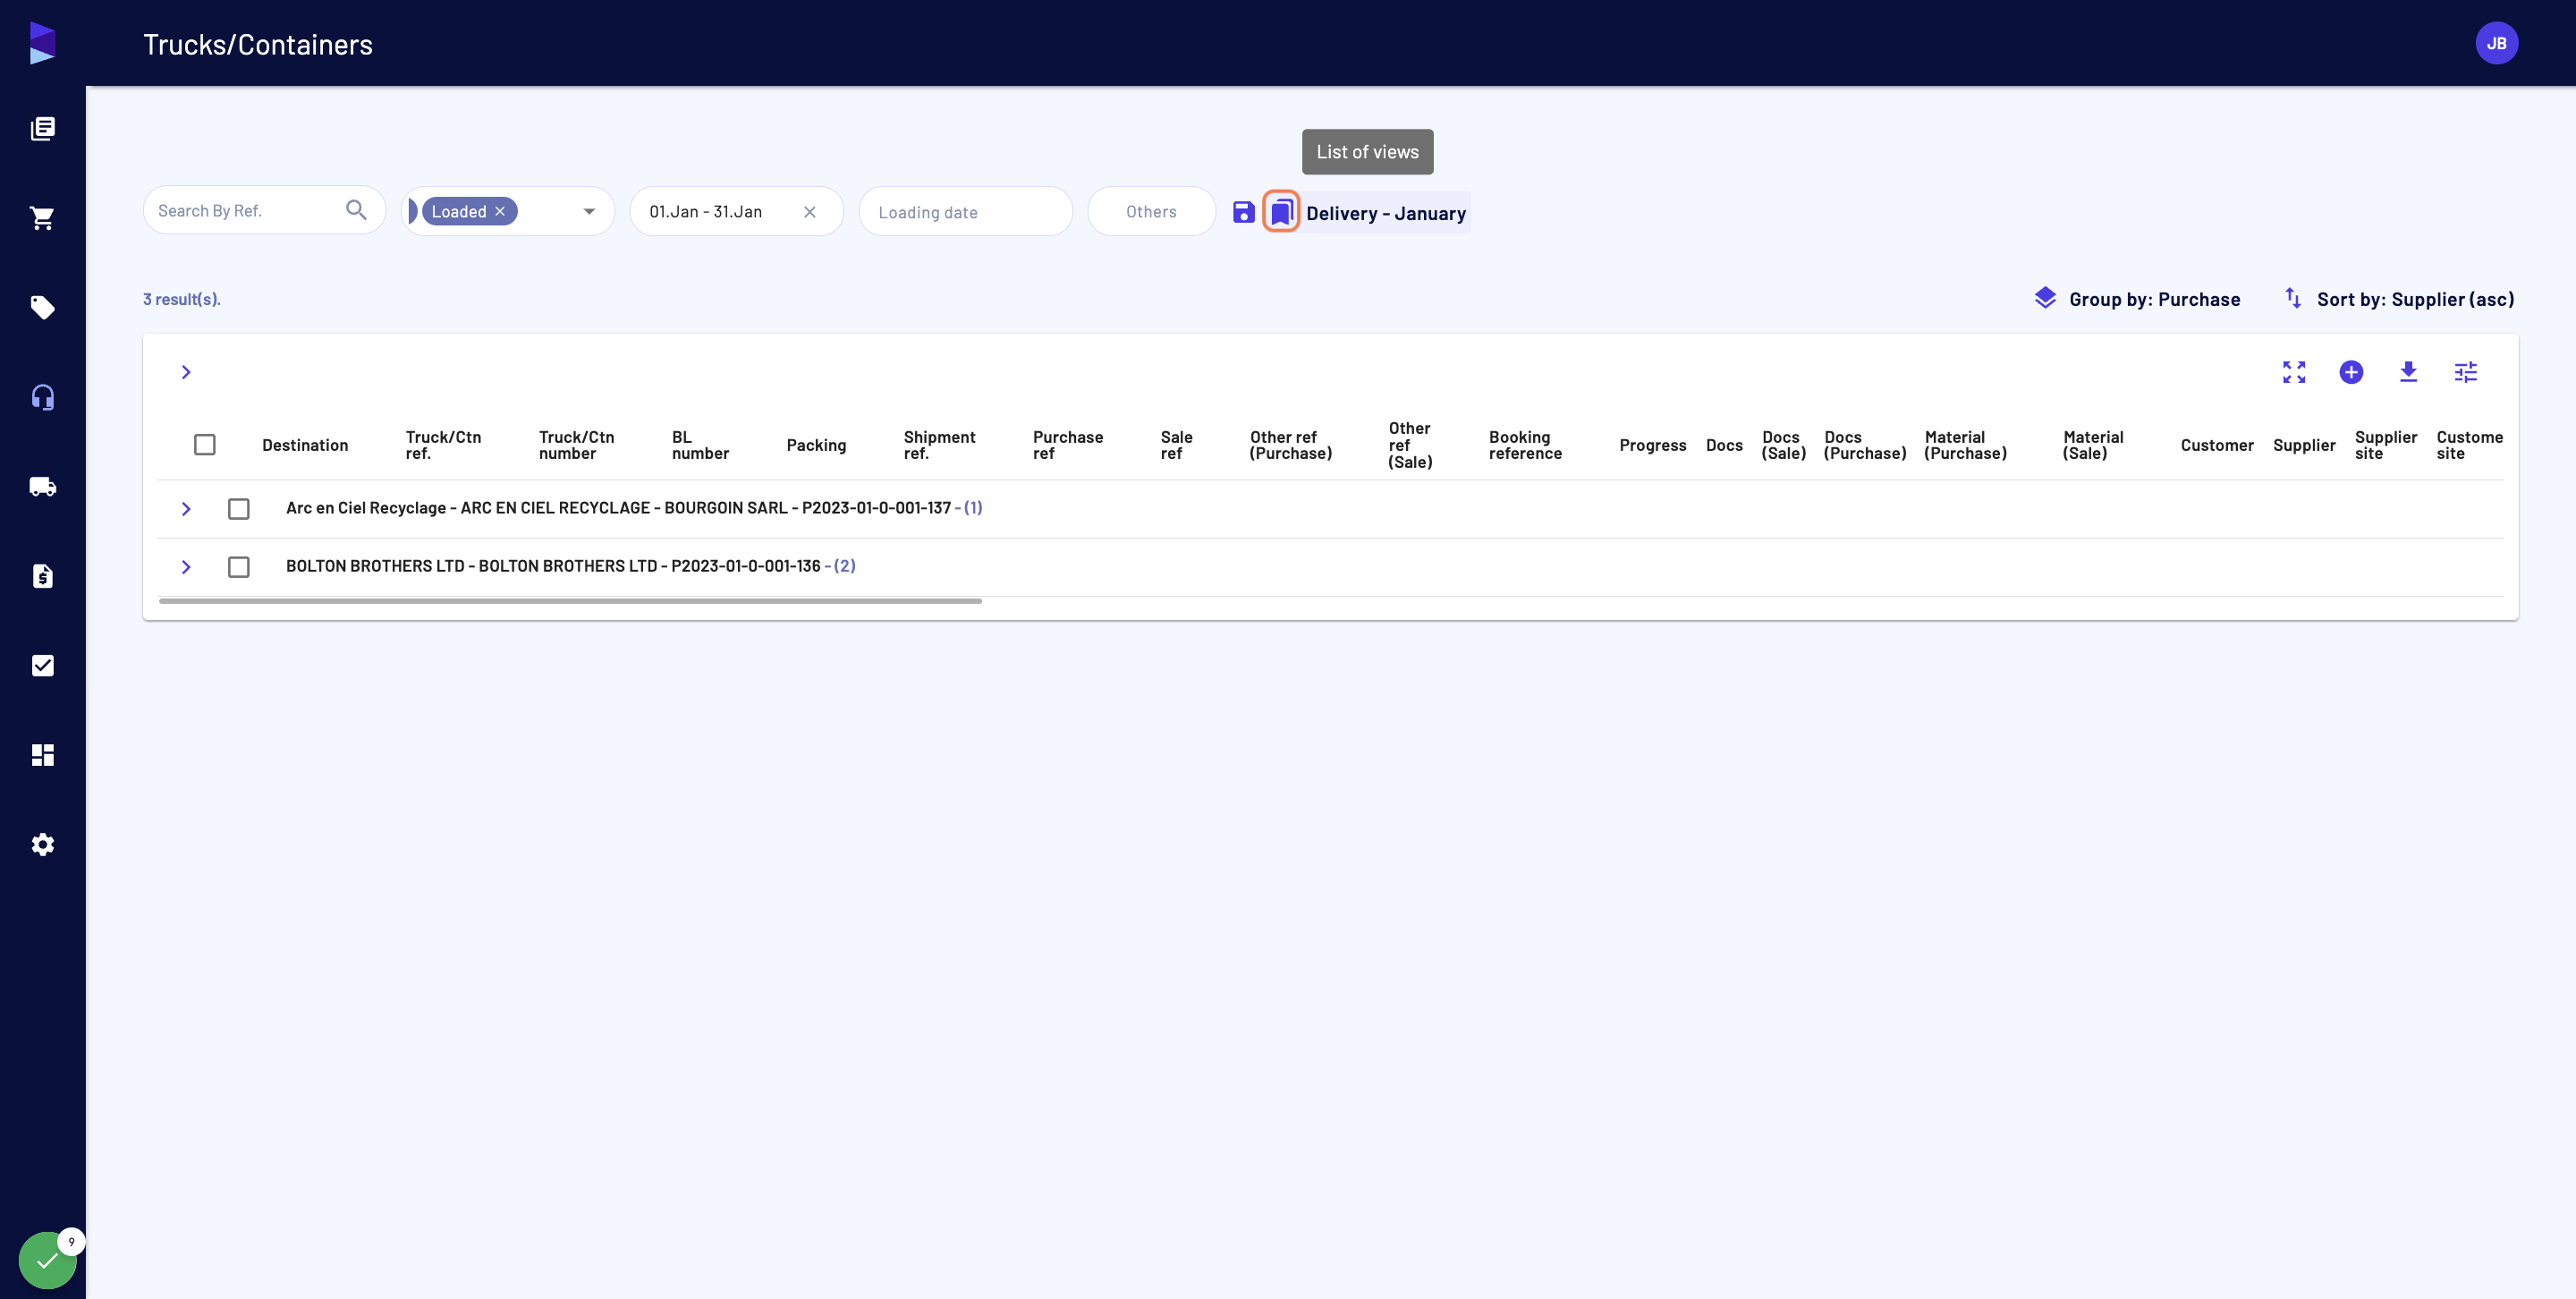Open the column settings sliders icon
The width and height of the screenshot is (2576, 1299).
point(2466,372)
